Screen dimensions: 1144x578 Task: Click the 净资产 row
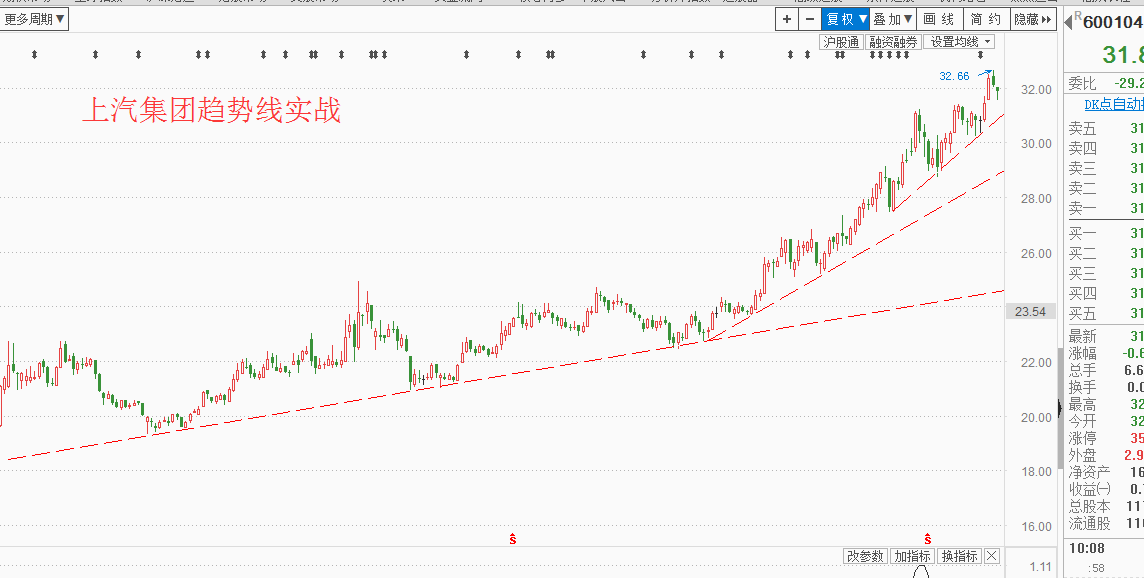pos(1105,473)
